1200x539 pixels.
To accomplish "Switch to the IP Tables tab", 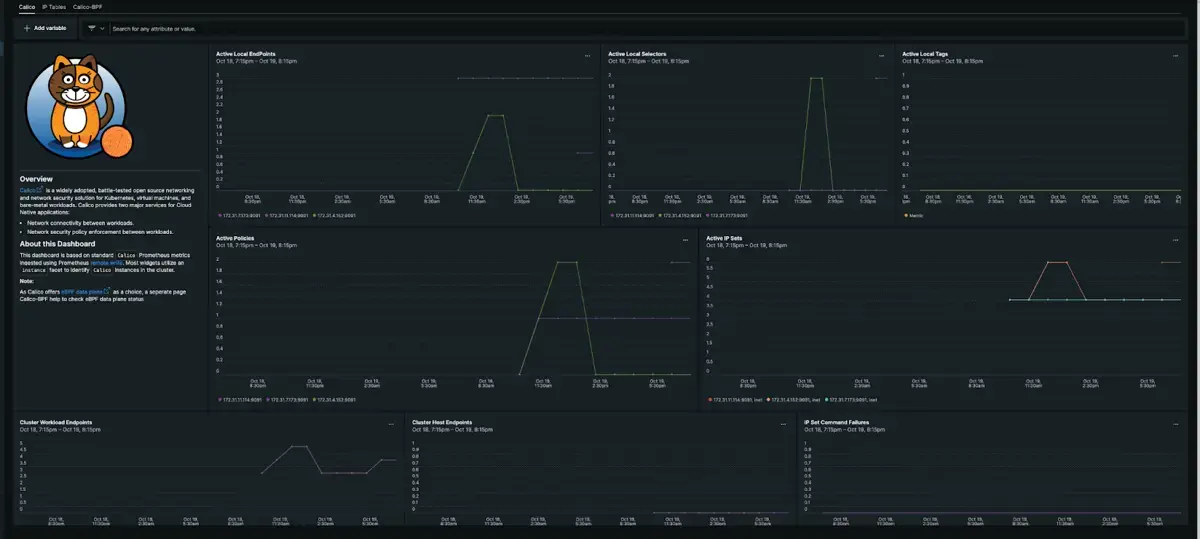I will coord(54,7).
